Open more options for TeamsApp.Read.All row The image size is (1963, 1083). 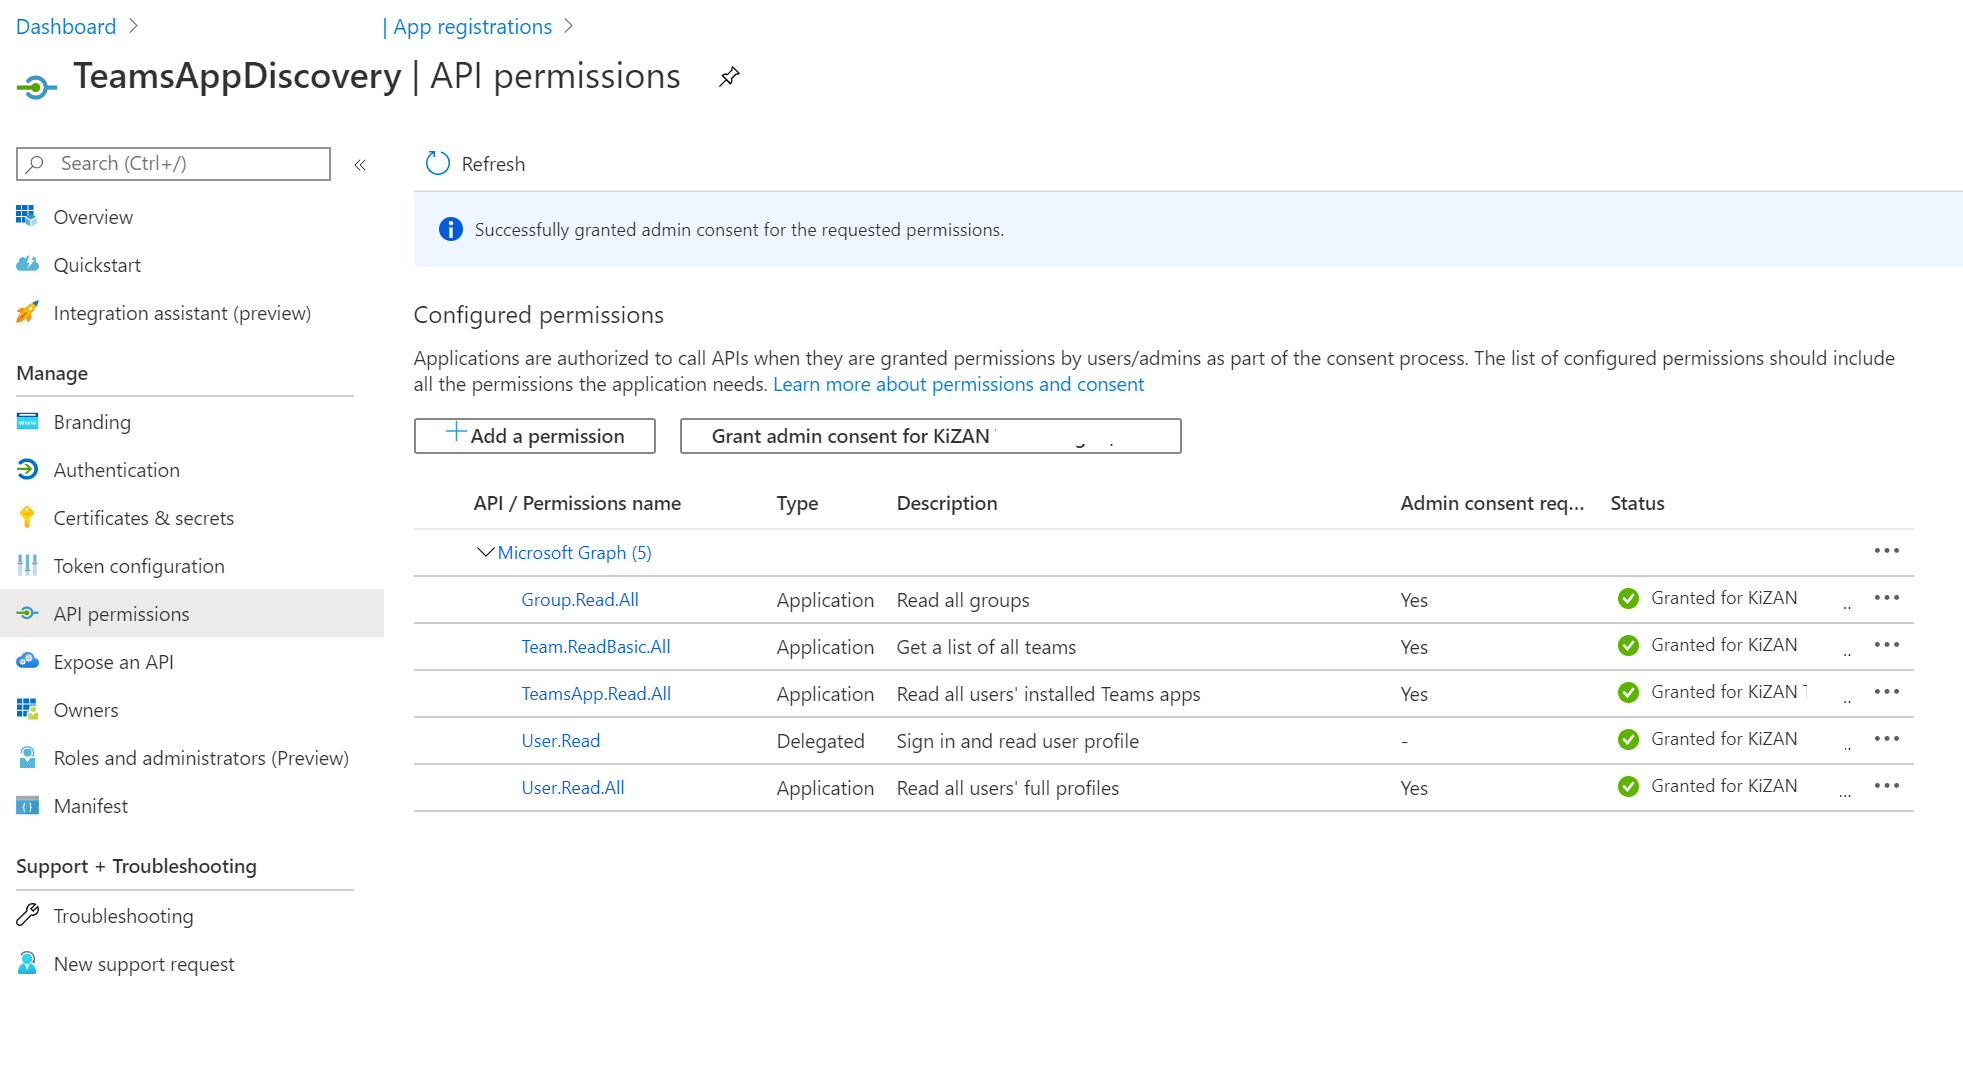click(1887, 692)
